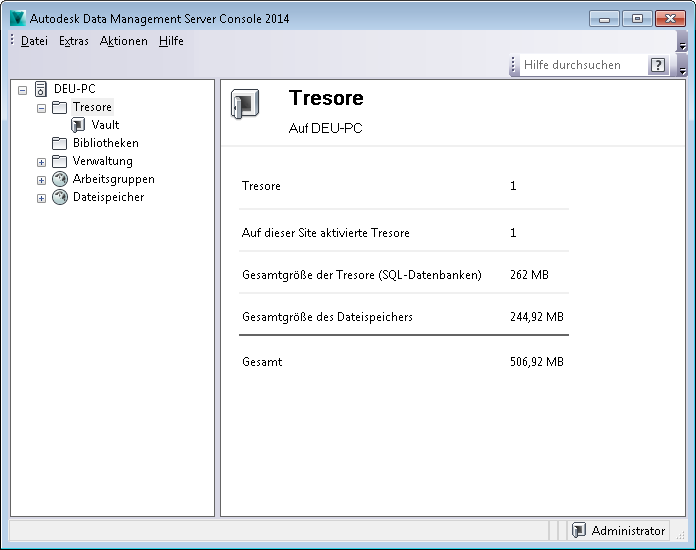Select the Bibliotheken tree item
The width and height of the screenshot is (696, 550).
tap(106, 143)
